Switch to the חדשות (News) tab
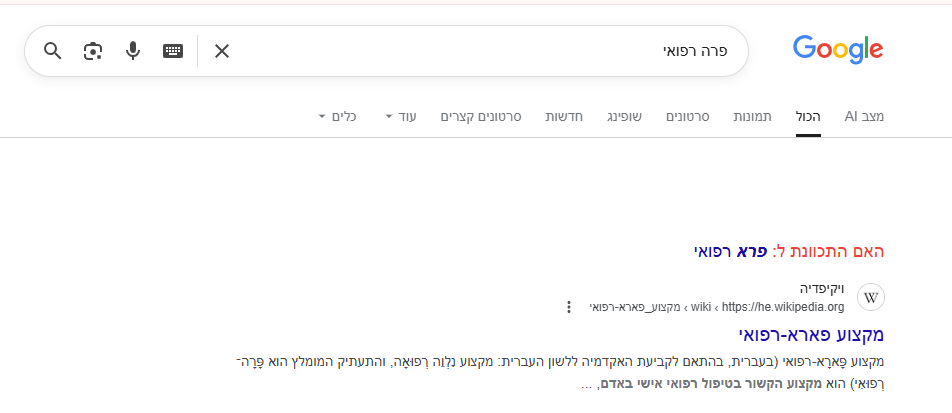952x413 pixels. (x=564, y=117)
